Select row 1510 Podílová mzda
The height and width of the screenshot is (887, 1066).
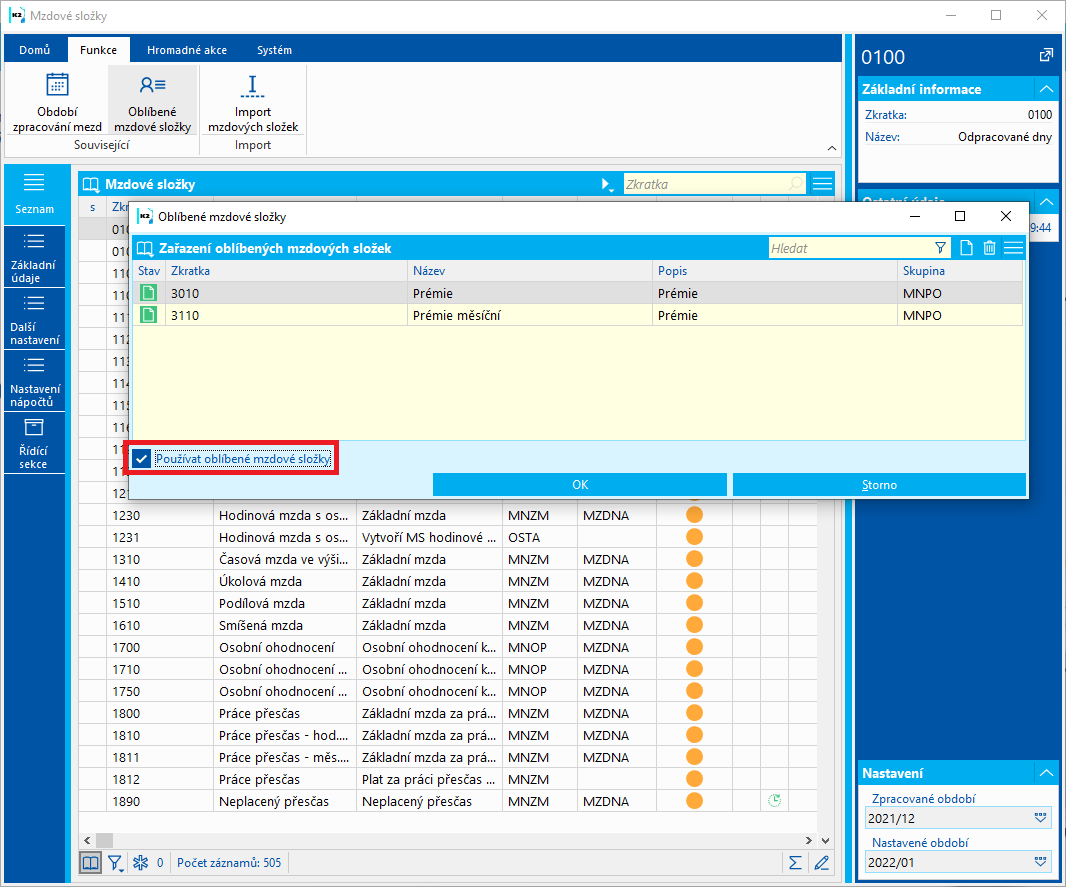click(447, 603)
